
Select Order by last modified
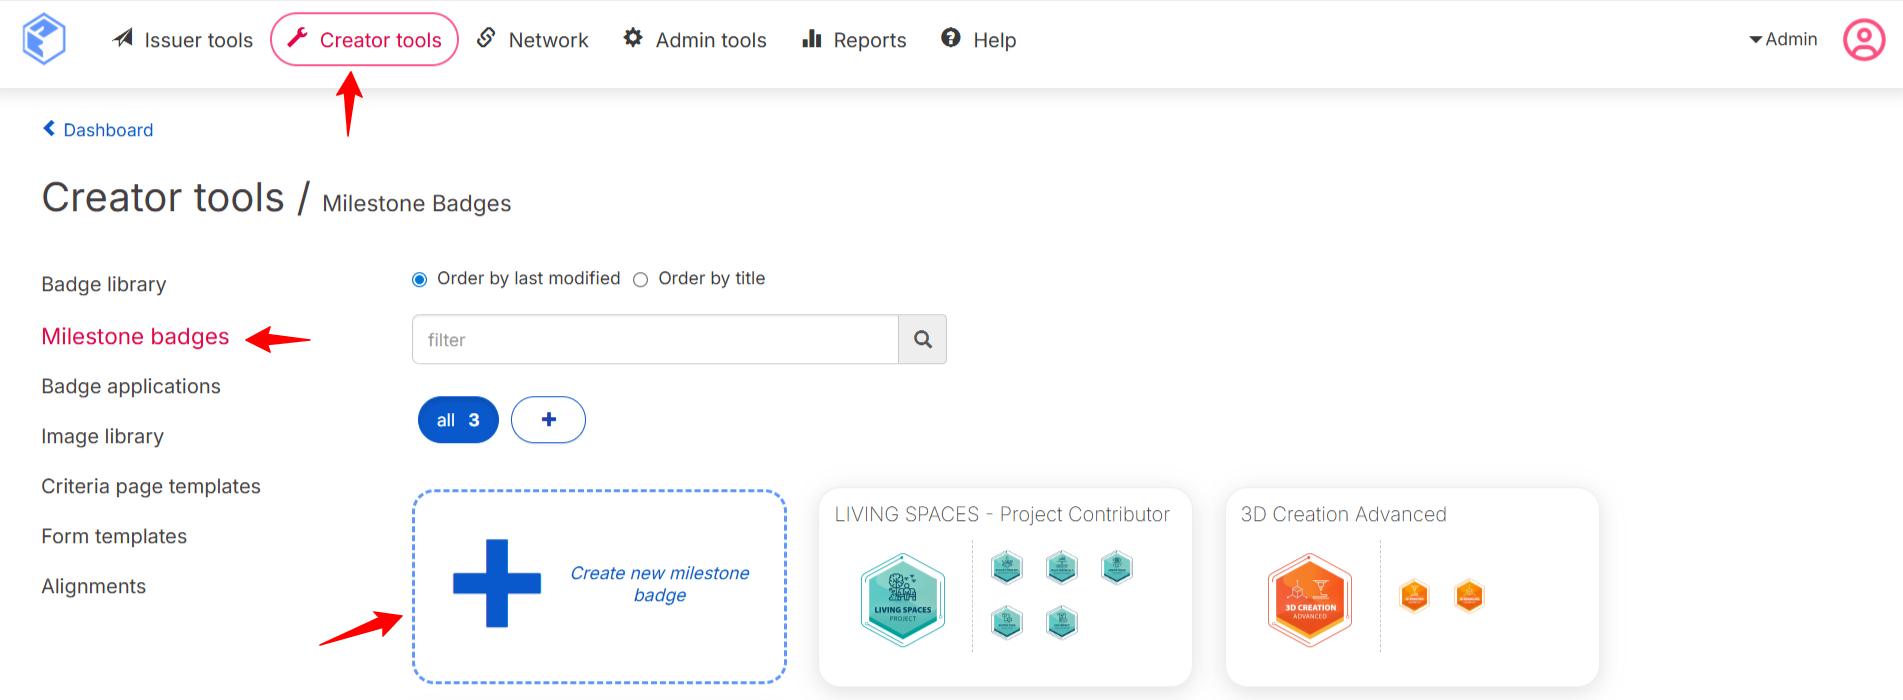[420, 280]
